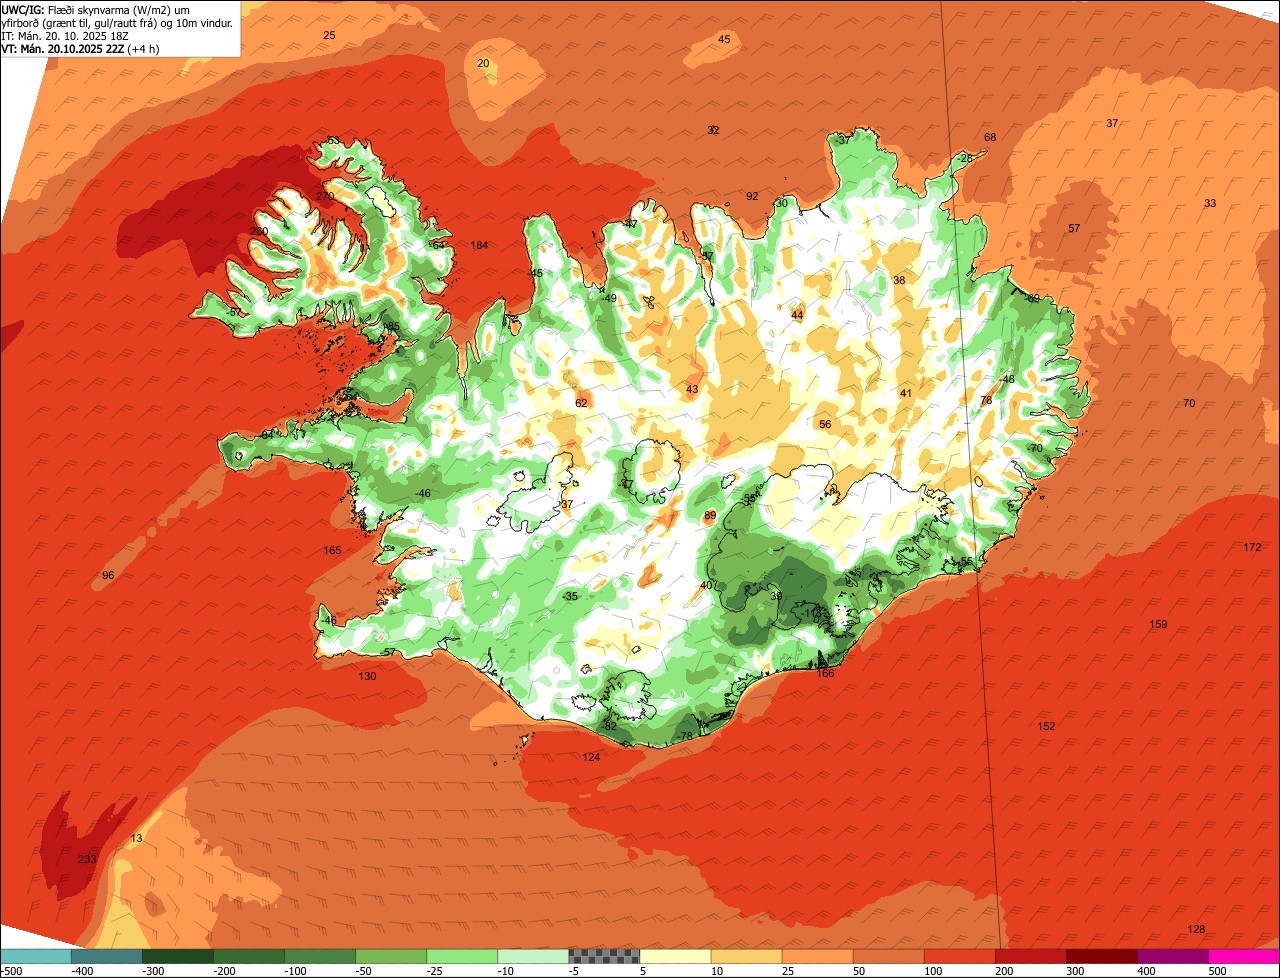The width and height of the screenshot is (1280, 978).
Task: Click the map value 64 in Westfjords
Action: tap(438, 245)
